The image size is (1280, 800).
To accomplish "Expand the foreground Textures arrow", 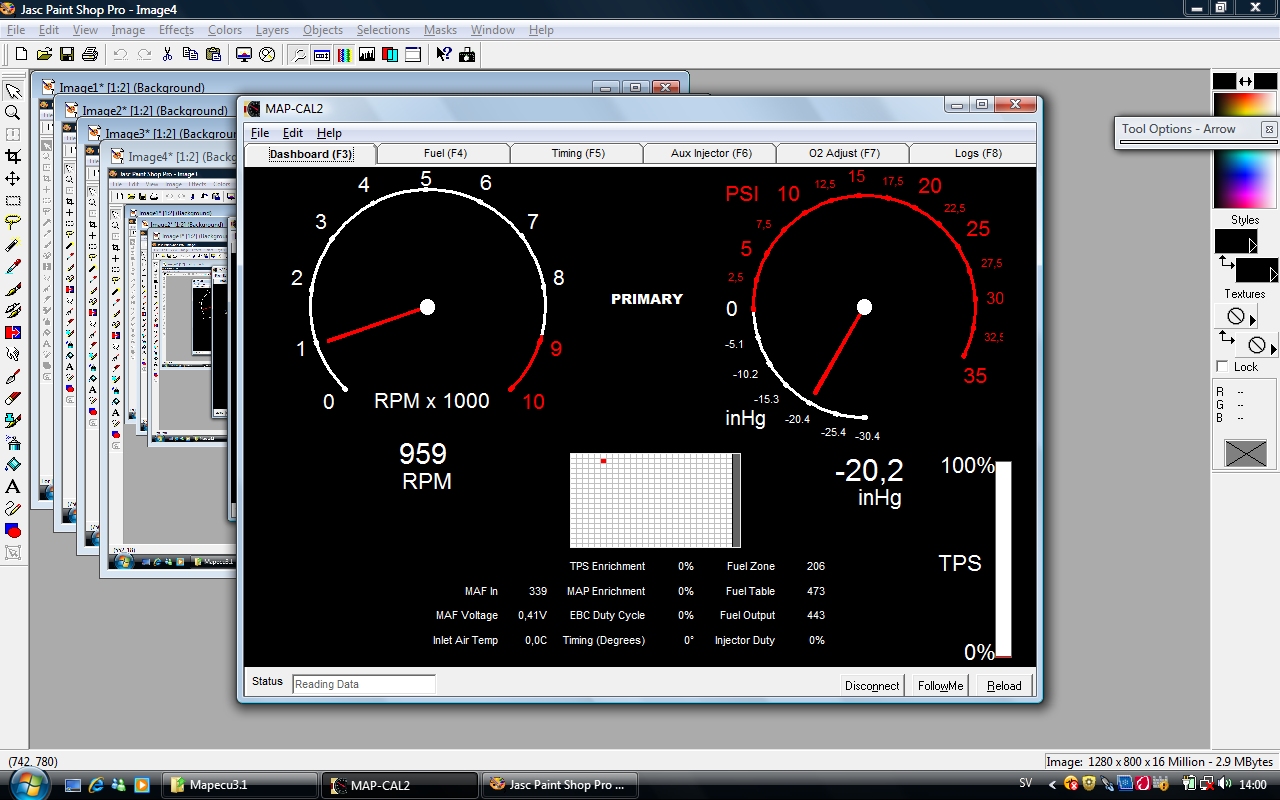I will pos(1252,321).
